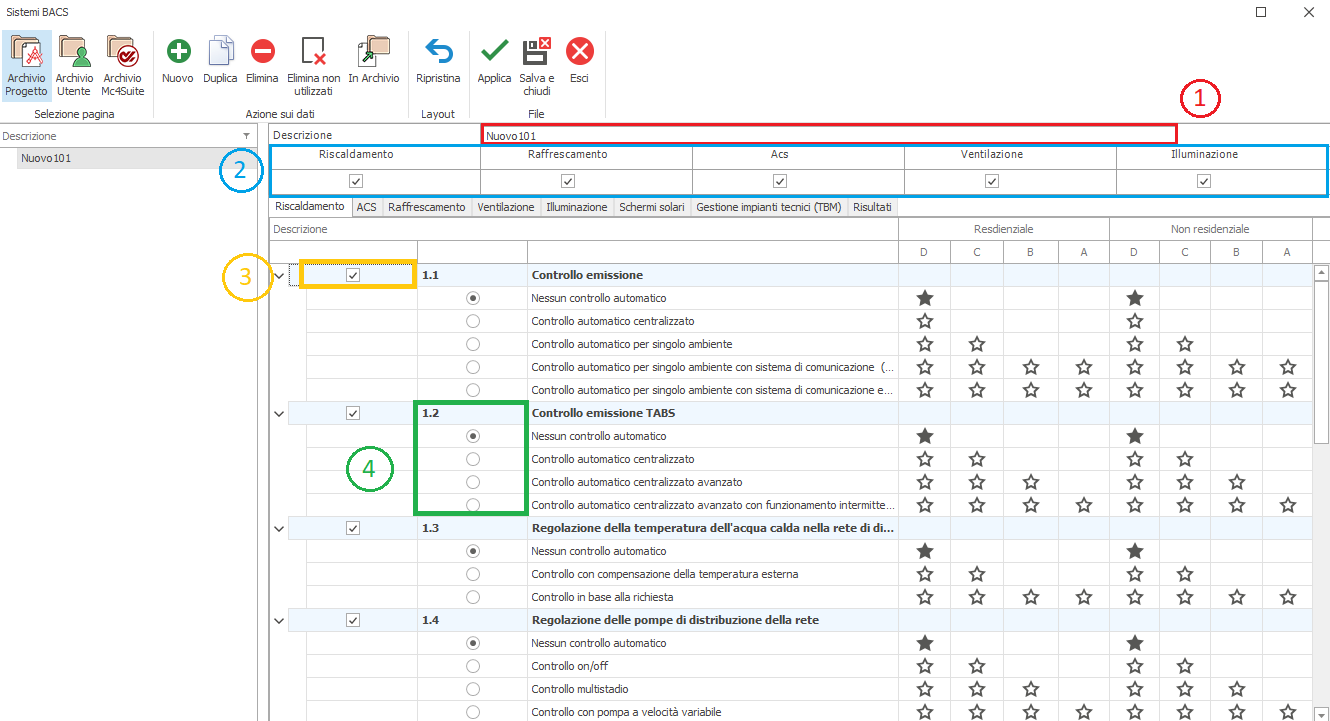Restore layout with the Ripristina icon

click(438, 53)
